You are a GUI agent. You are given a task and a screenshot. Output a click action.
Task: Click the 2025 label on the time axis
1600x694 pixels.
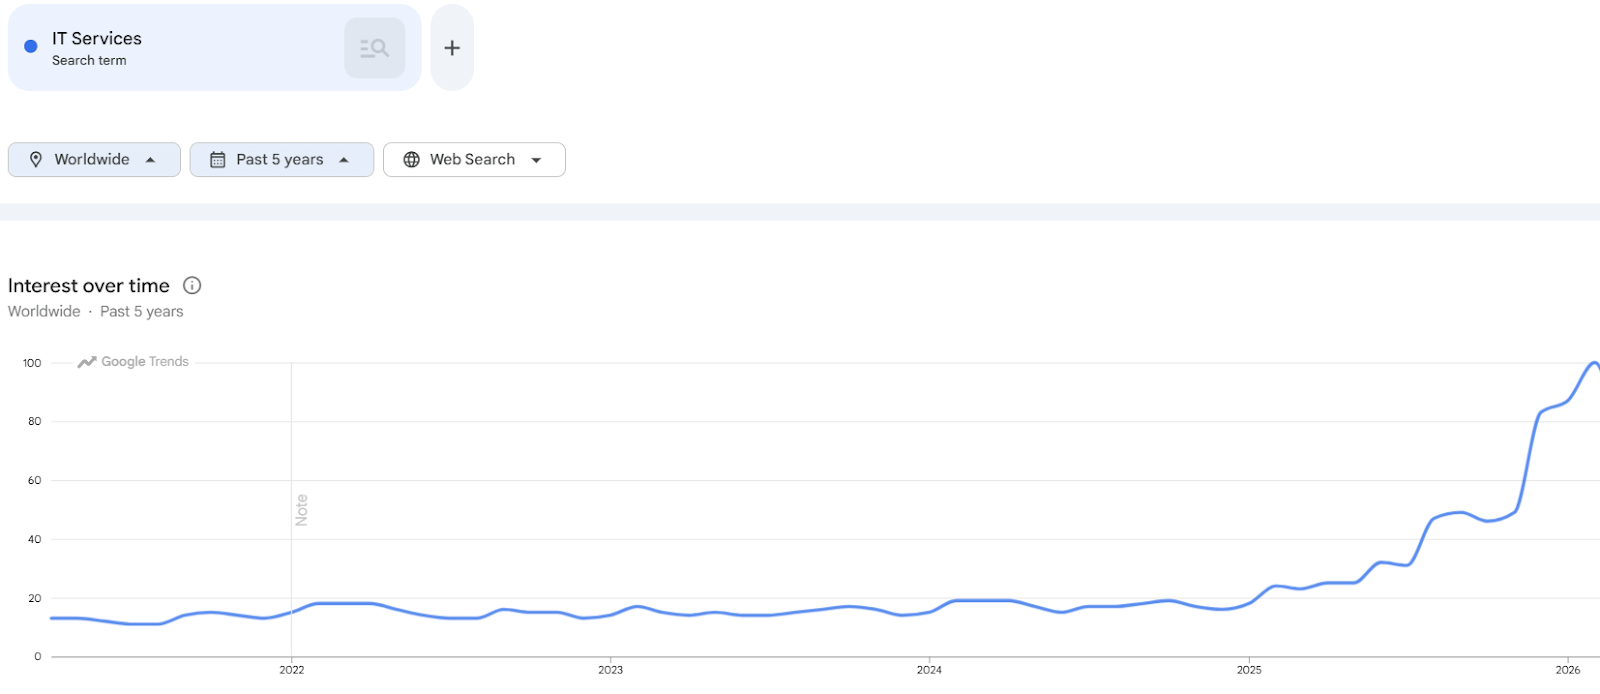pos(1249,670)
